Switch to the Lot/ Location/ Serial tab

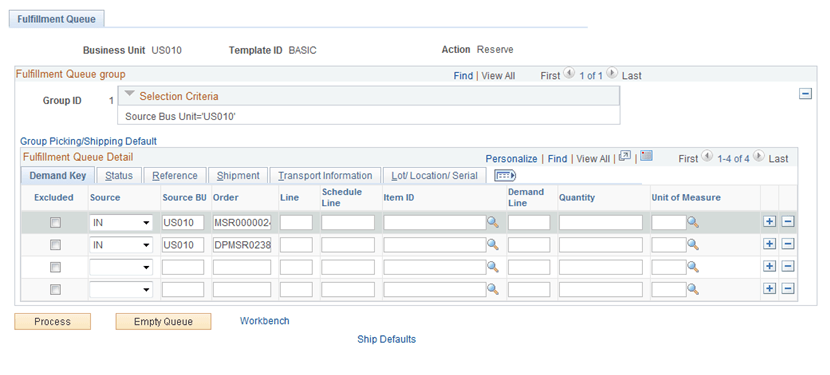tap(435, 175)
